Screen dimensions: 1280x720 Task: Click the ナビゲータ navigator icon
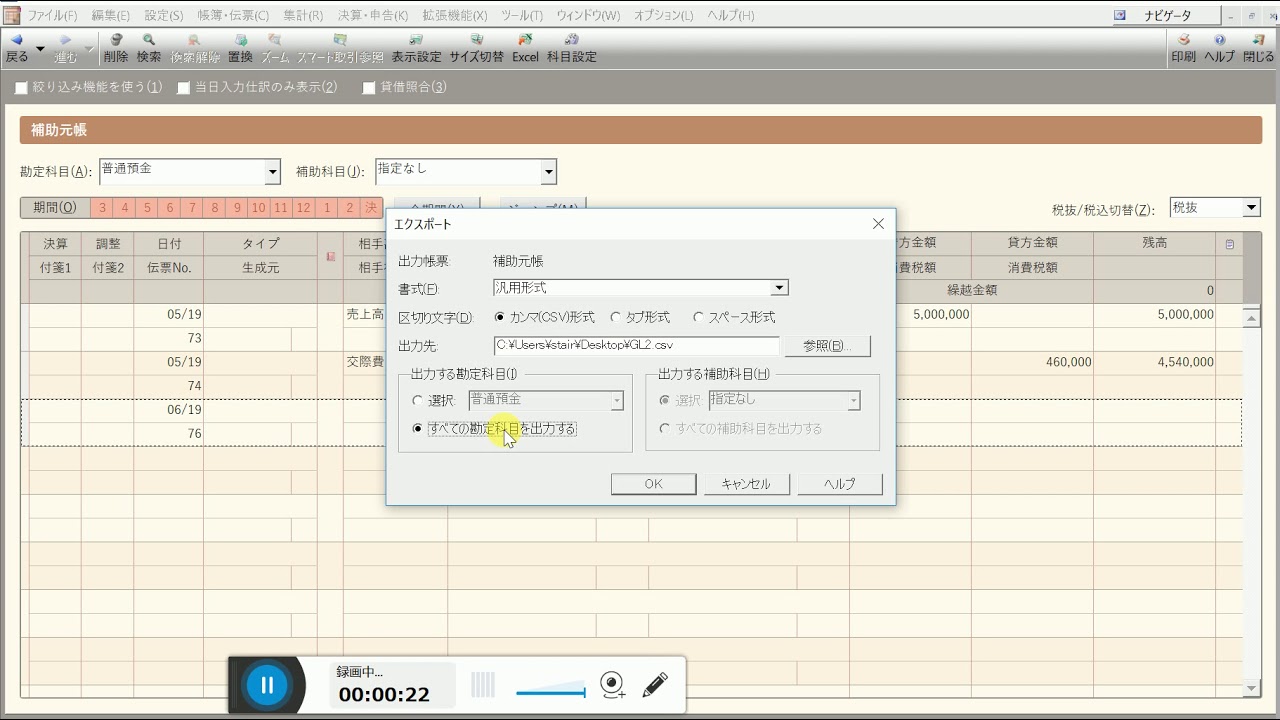pyautogui.click(x=1120, y=15)
